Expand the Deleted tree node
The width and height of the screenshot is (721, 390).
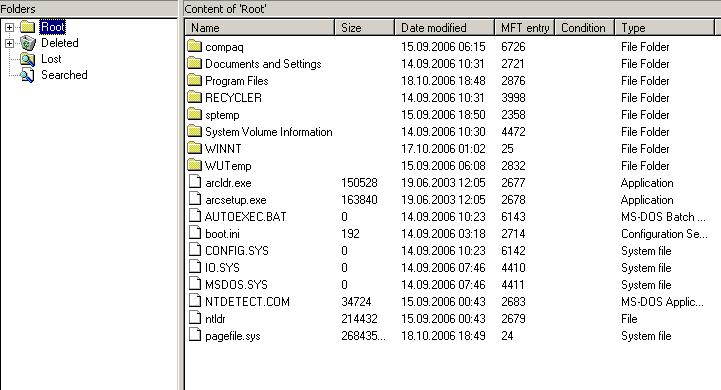[9, 43]
